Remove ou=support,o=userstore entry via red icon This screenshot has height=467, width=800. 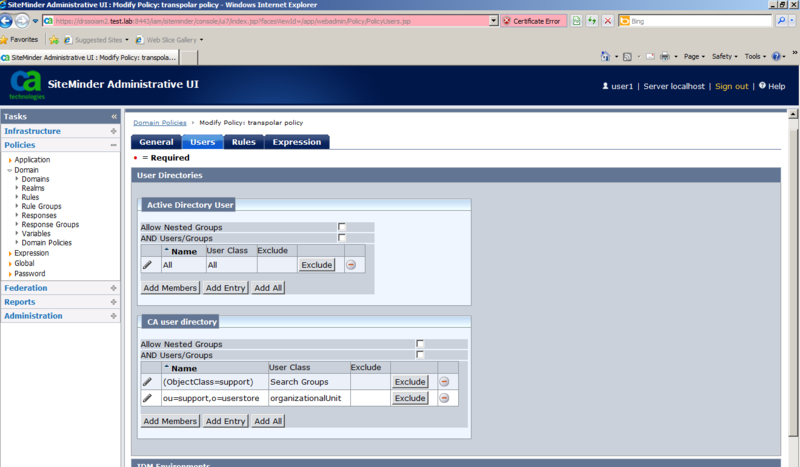pyautogui.click(x=444, y=398)
